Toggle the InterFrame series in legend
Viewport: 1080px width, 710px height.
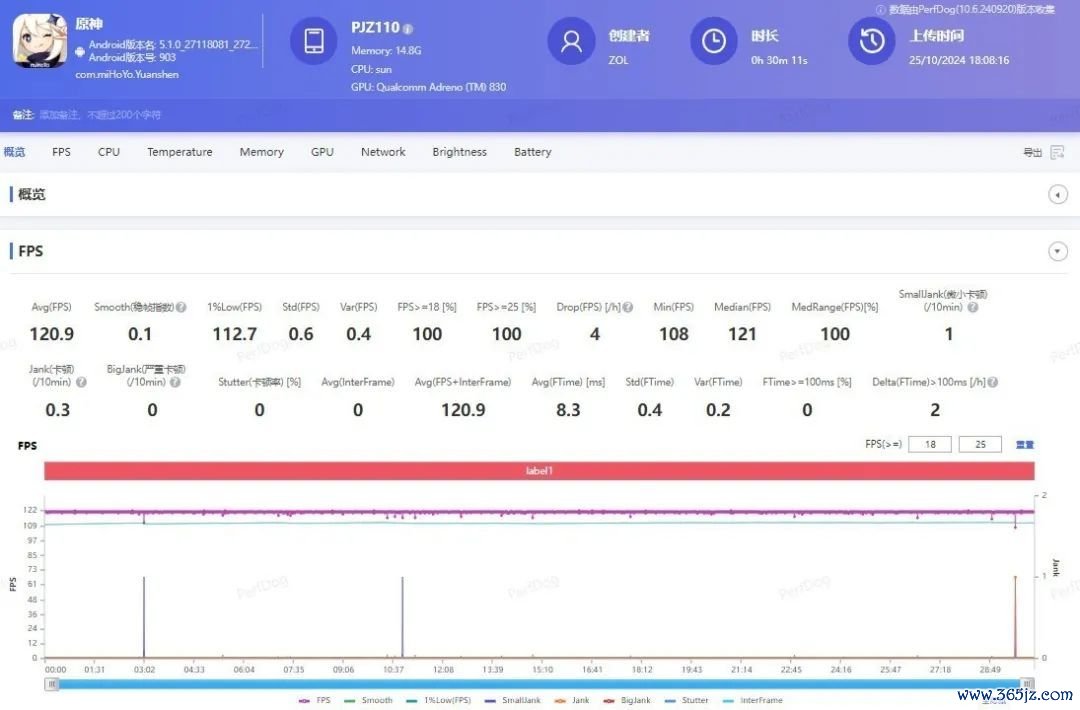(x=753, y=700)
